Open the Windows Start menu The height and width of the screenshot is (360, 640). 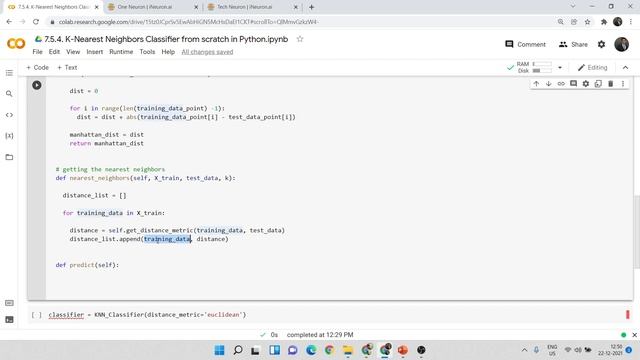220,350
